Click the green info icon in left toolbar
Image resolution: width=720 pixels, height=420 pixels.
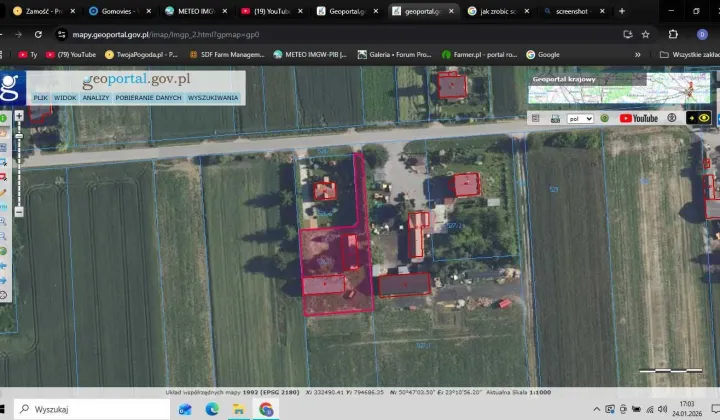pos(4,118)
